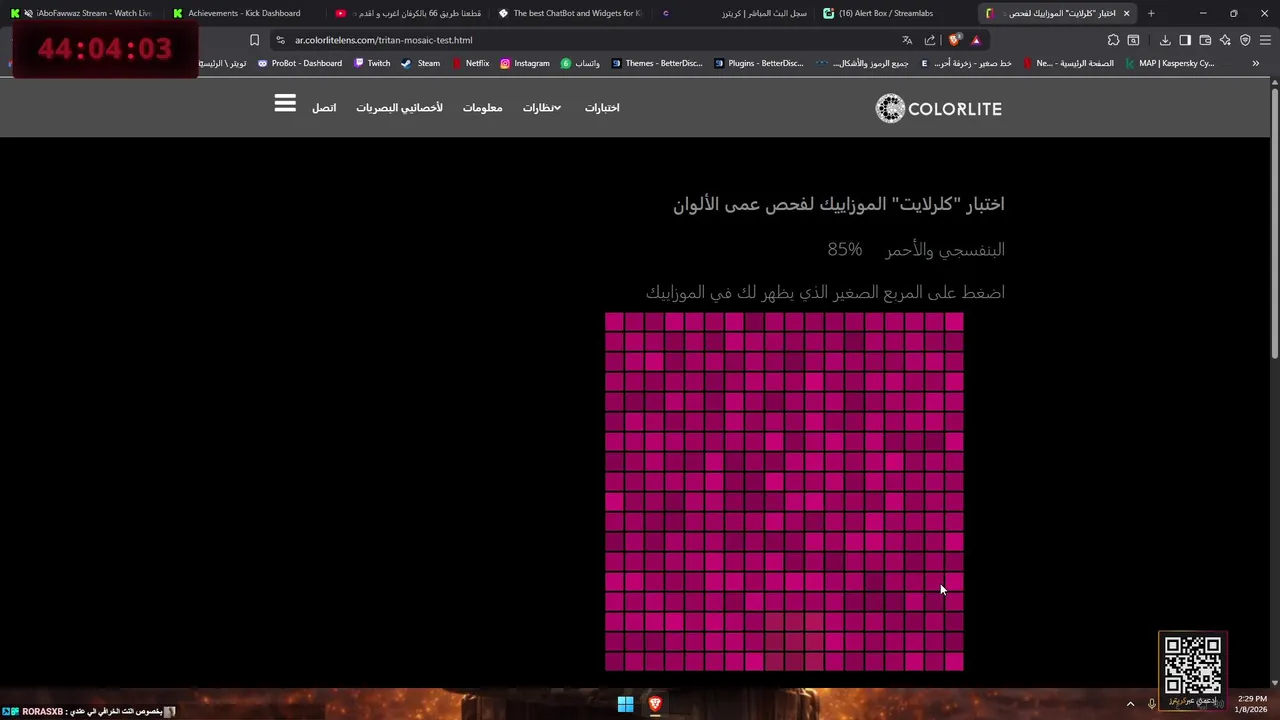Image resolution: width=1280 pixels, height=720 pixels.
Task: Open the Steam bookmark
Action: 420,63
